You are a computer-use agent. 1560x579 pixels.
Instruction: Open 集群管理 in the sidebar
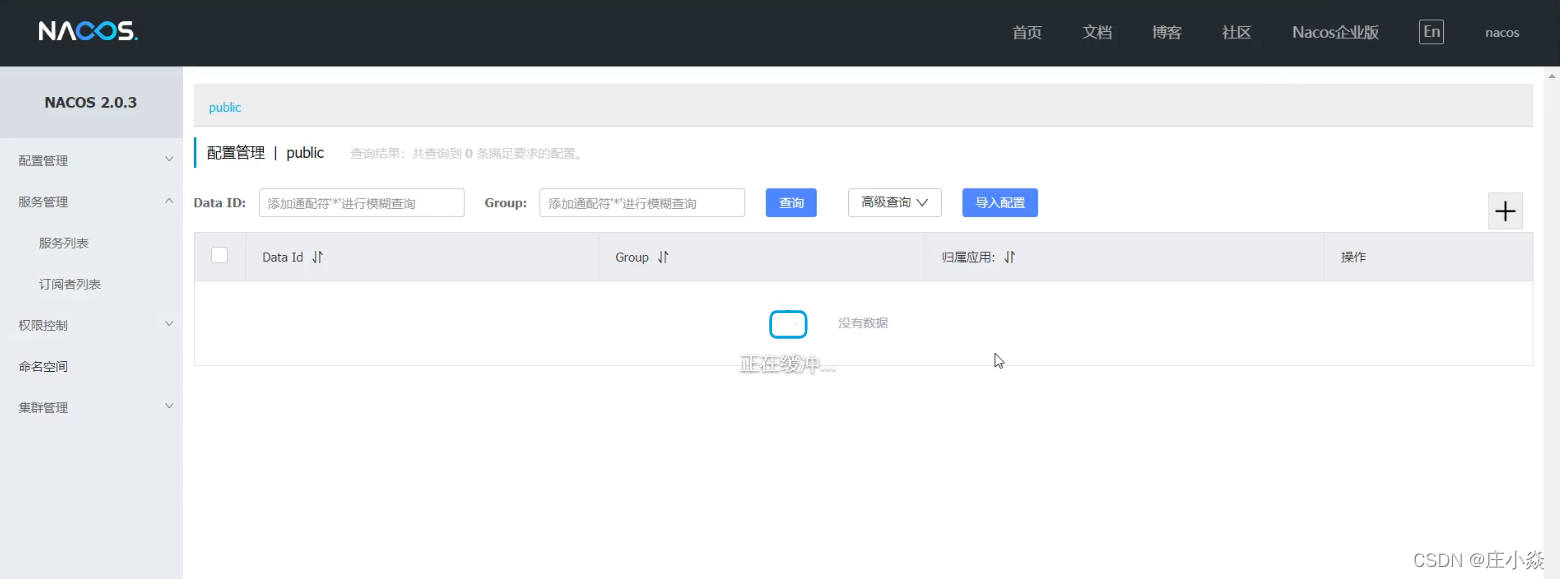click(43, 407)
